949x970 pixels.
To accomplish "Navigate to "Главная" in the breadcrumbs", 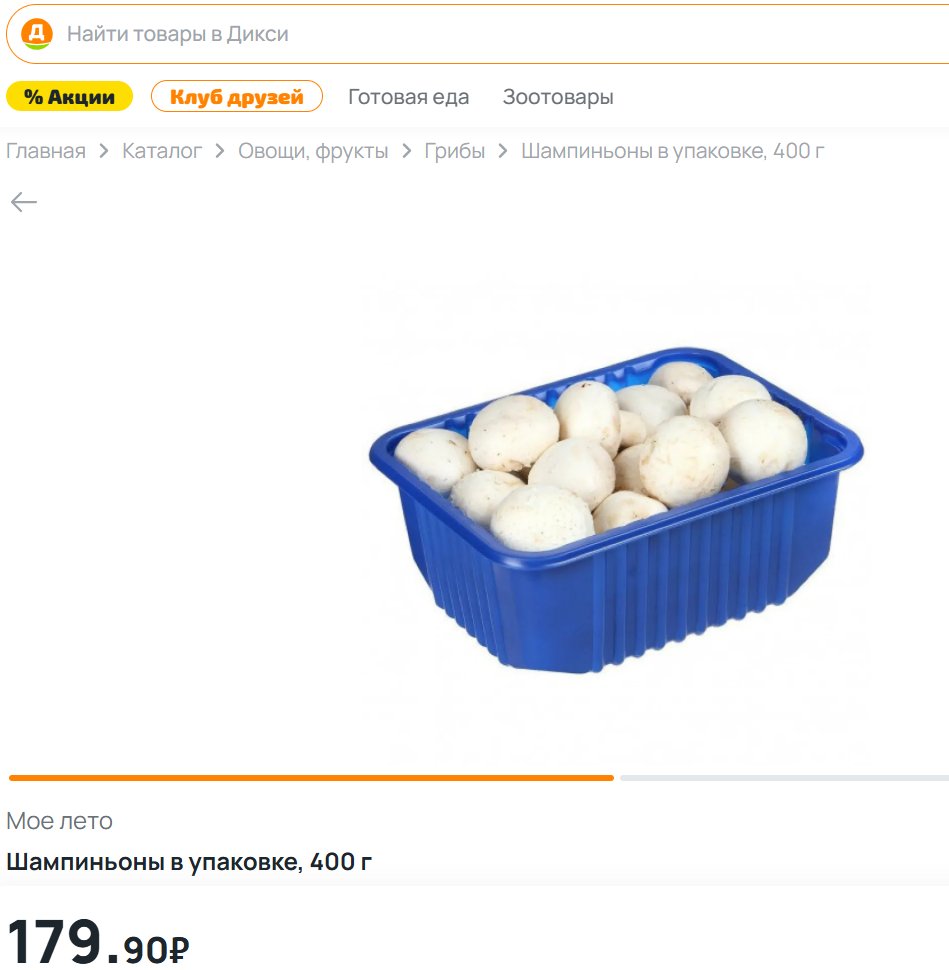I will point(46,151).
